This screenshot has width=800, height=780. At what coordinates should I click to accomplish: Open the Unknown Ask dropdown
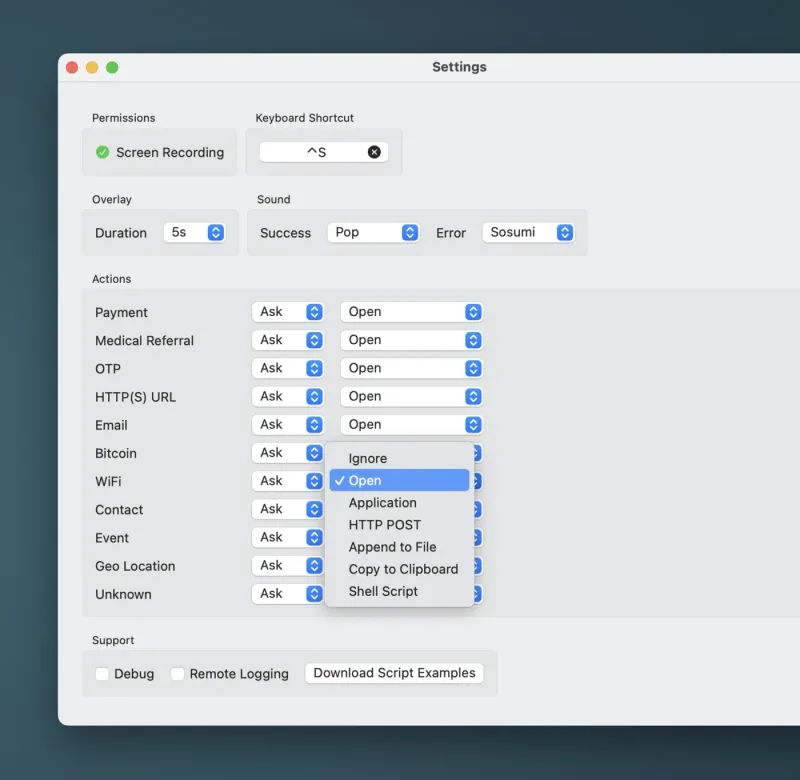point(288,594)
